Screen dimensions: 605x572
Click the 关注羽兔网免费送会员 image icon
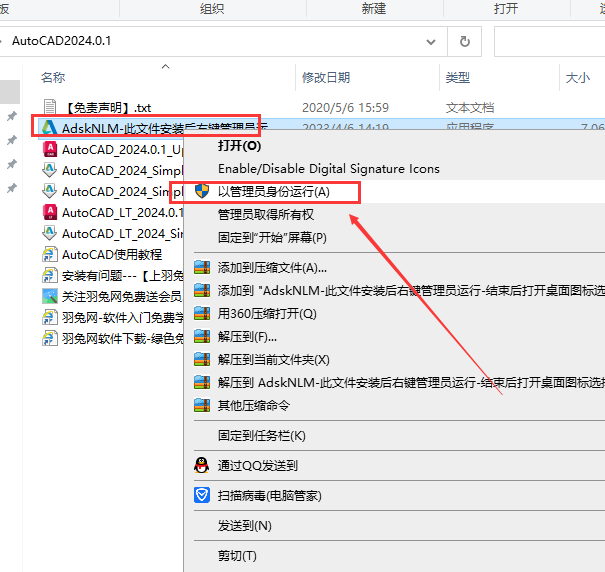point(50,296)
